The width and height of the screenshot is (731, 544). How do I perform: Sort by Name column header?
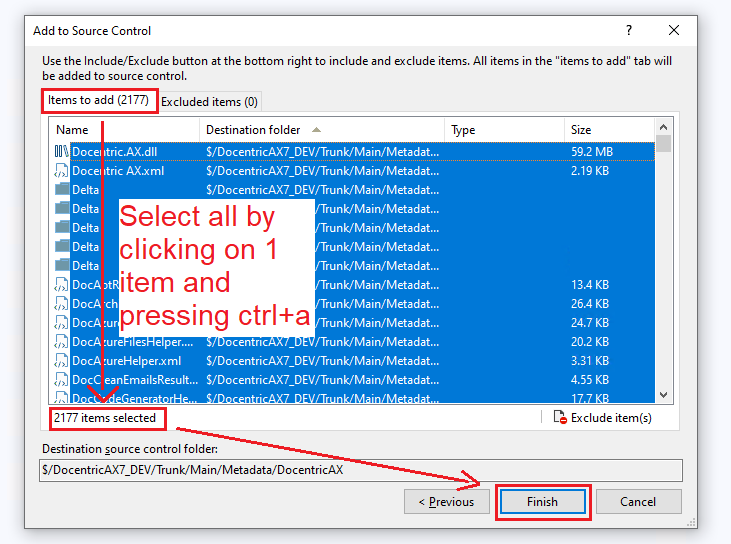point(124,130)
